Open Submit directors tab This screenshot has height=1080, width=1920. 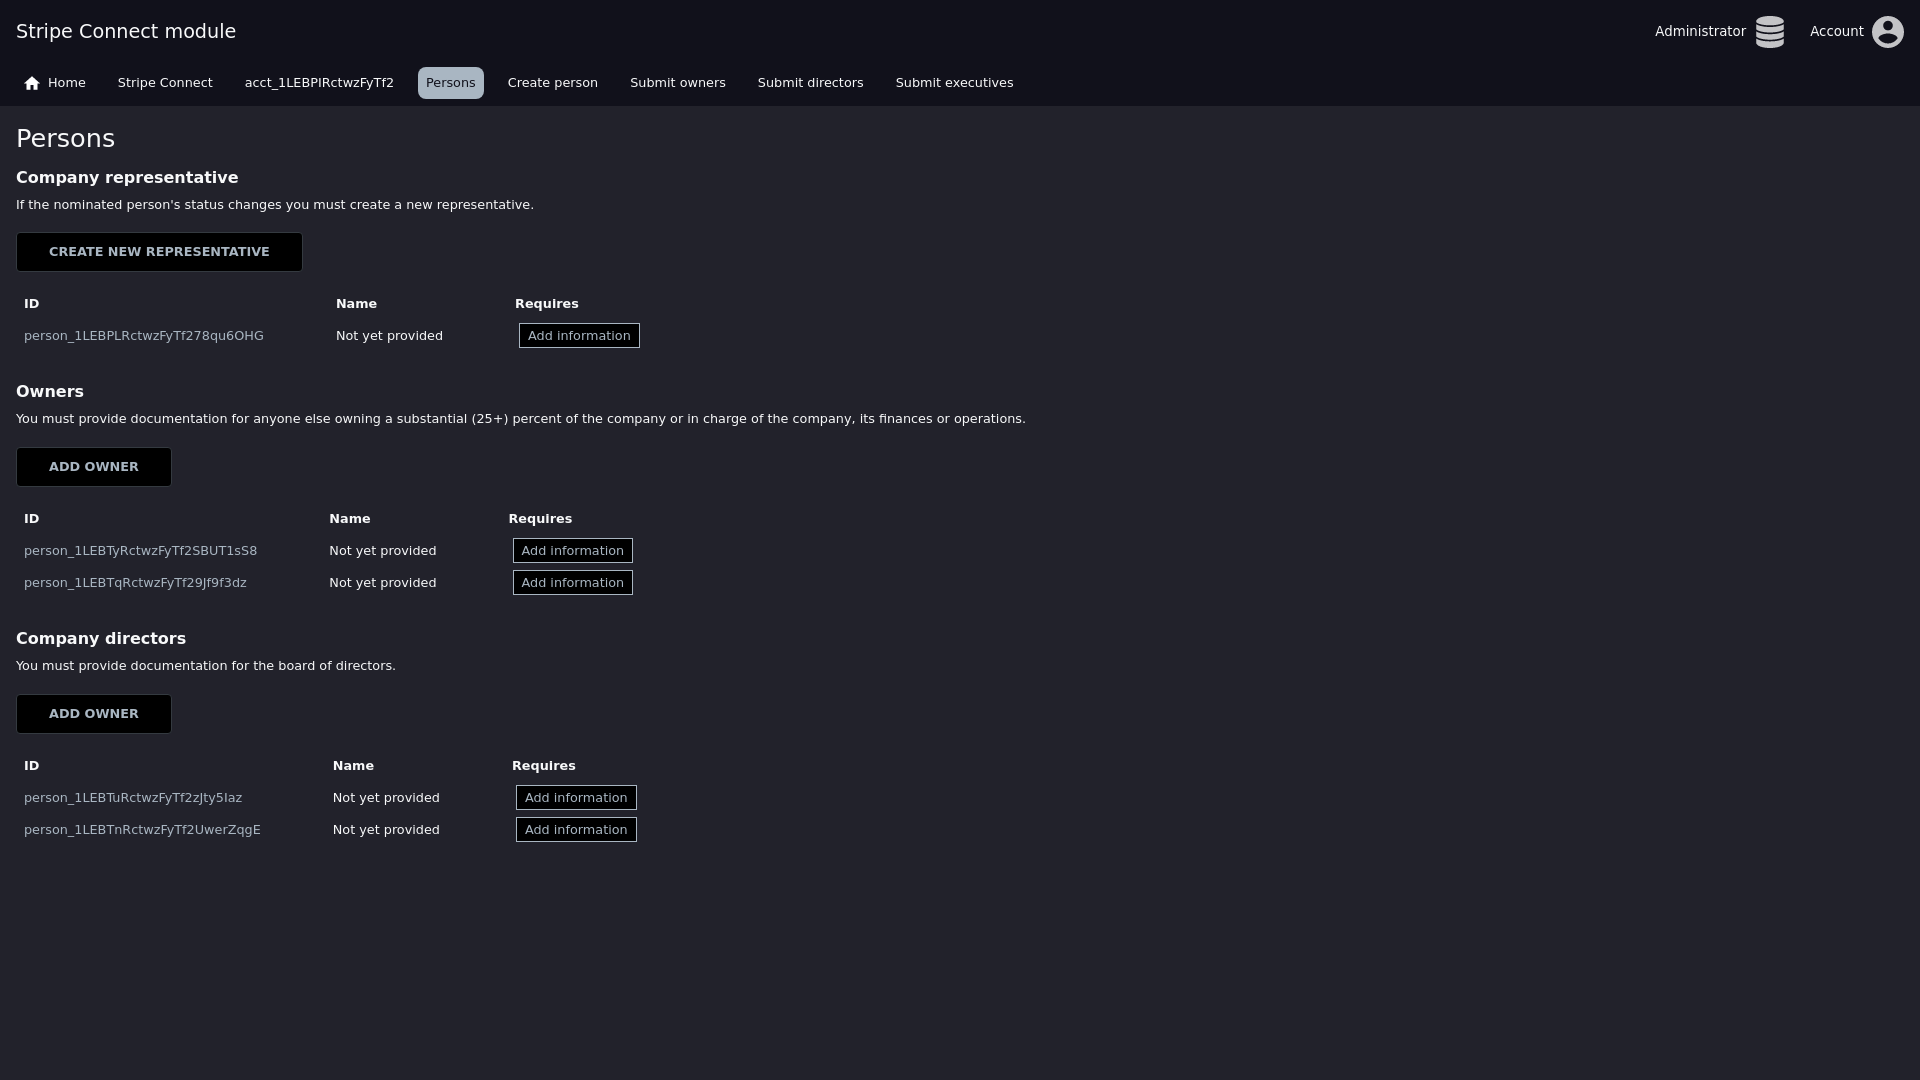pos(810,83)
